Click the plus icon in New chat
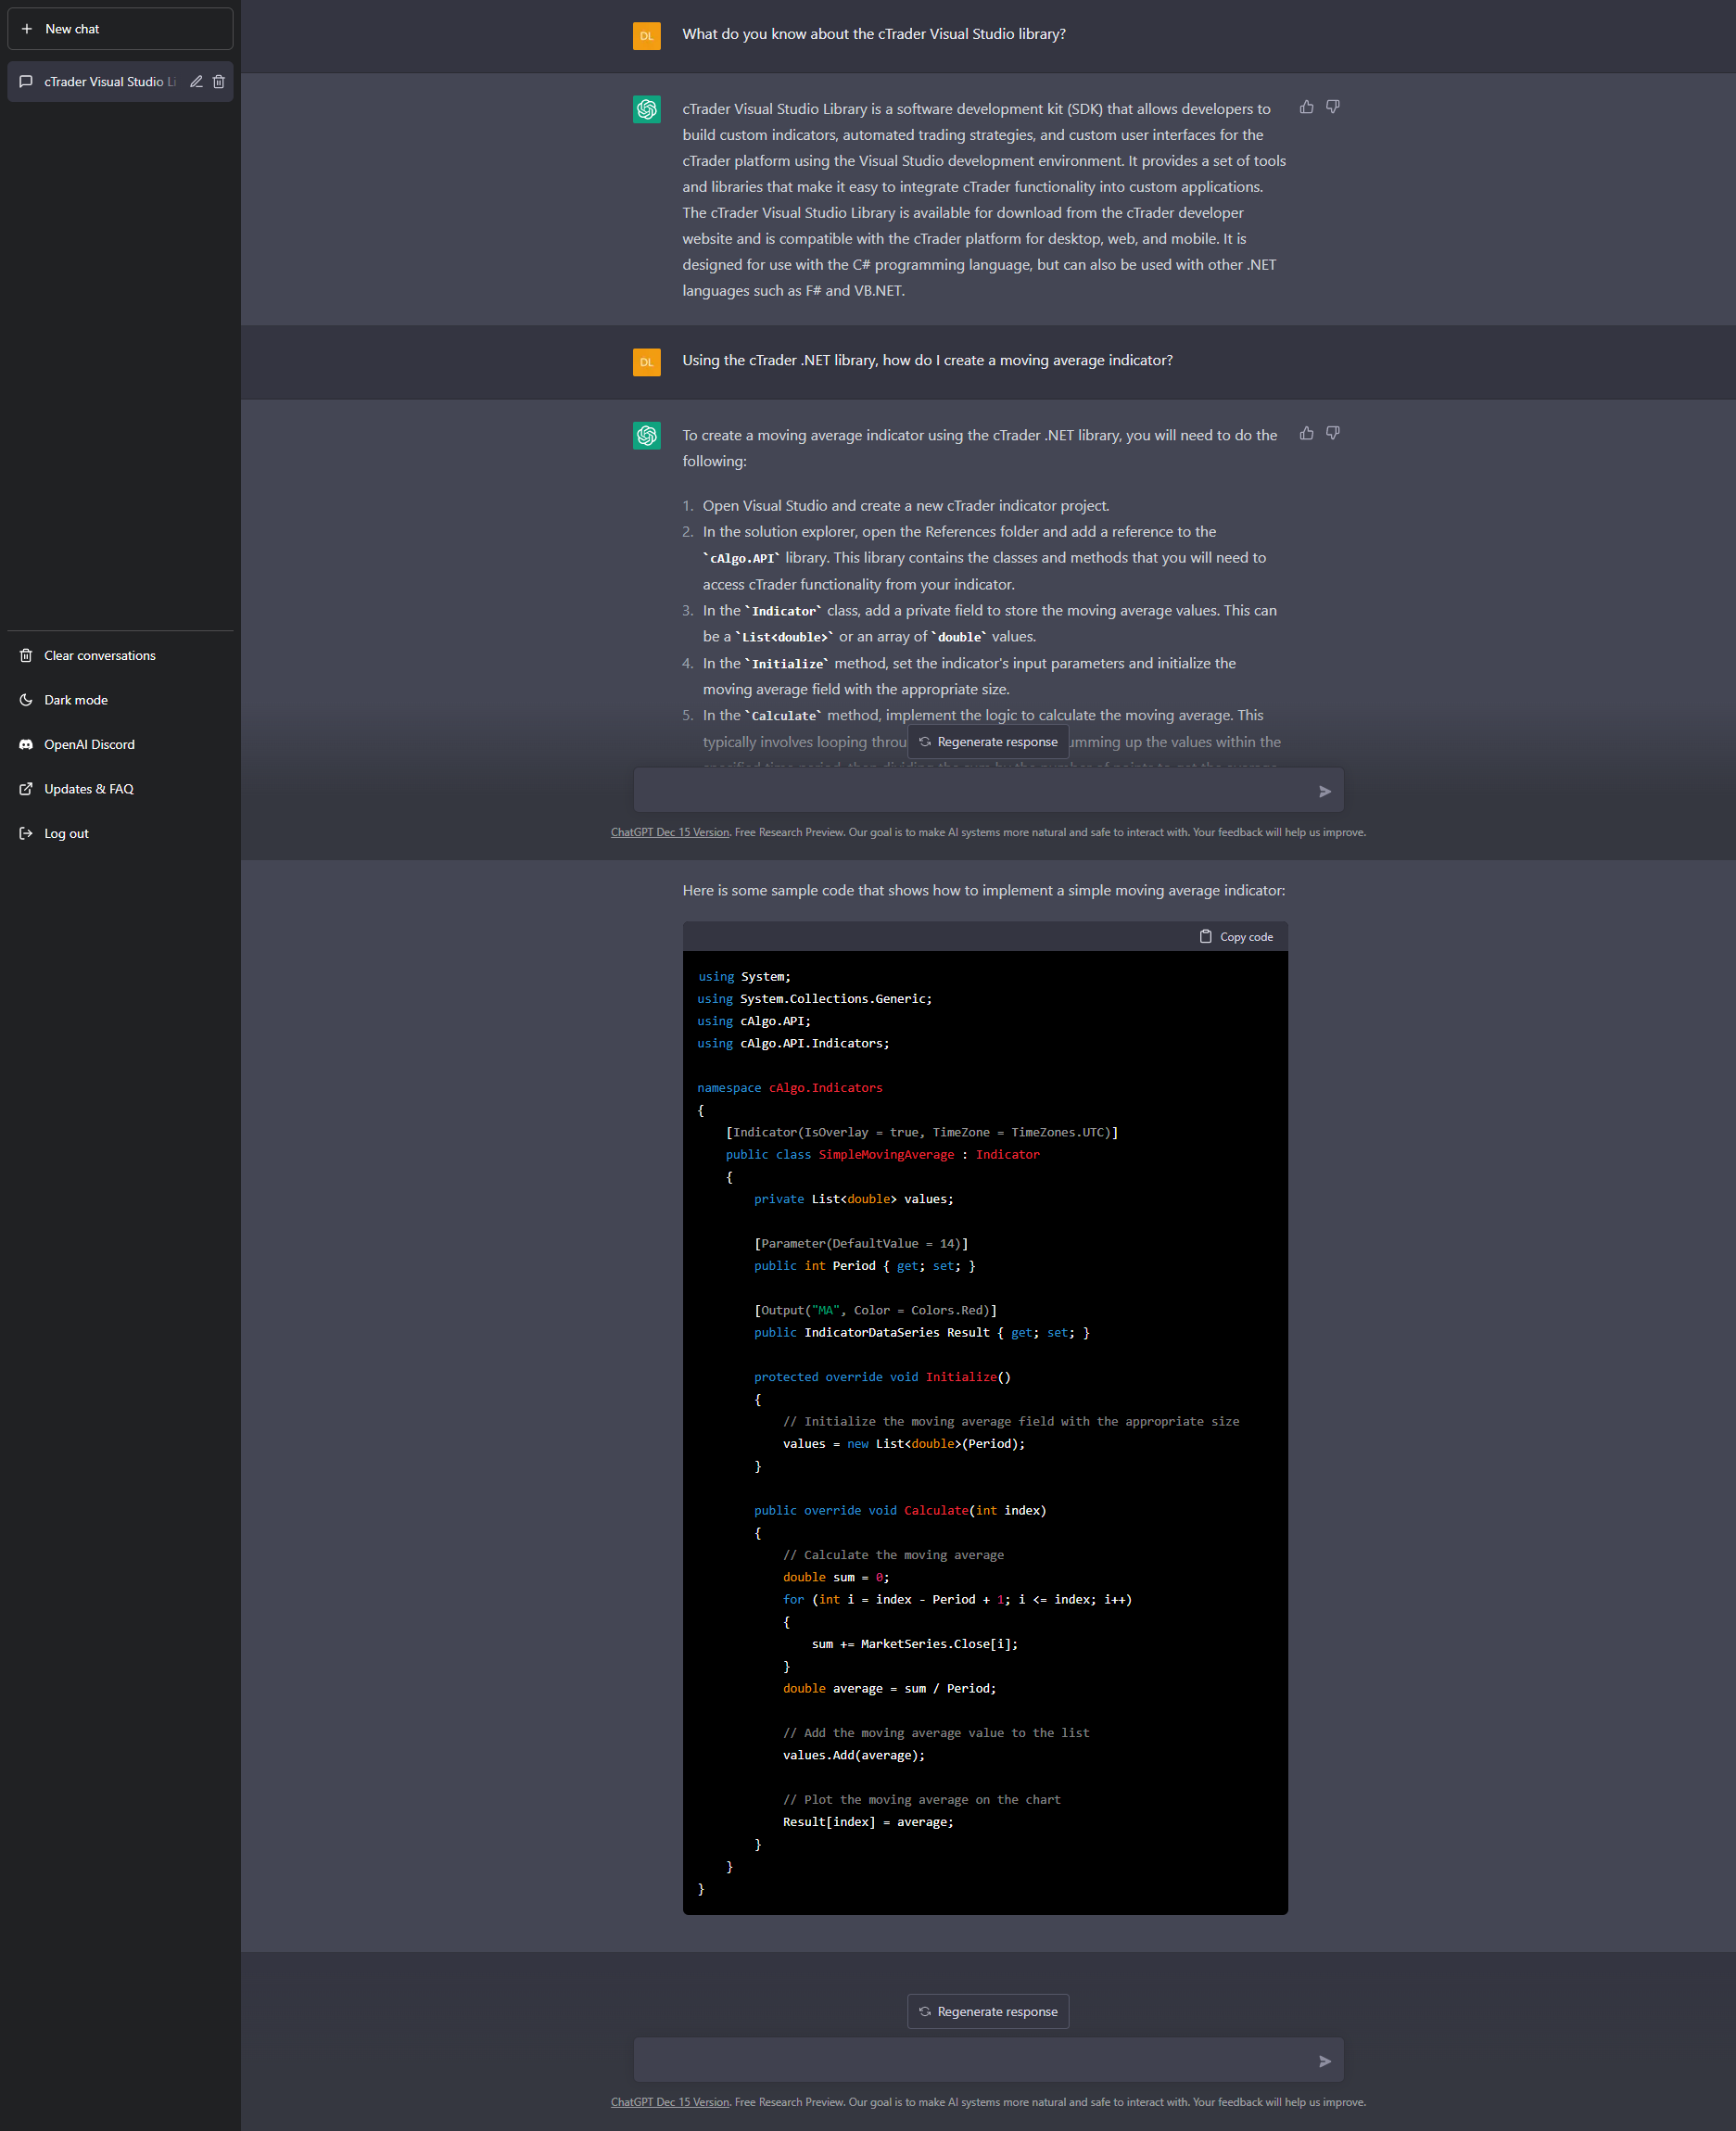 point(27,29)
